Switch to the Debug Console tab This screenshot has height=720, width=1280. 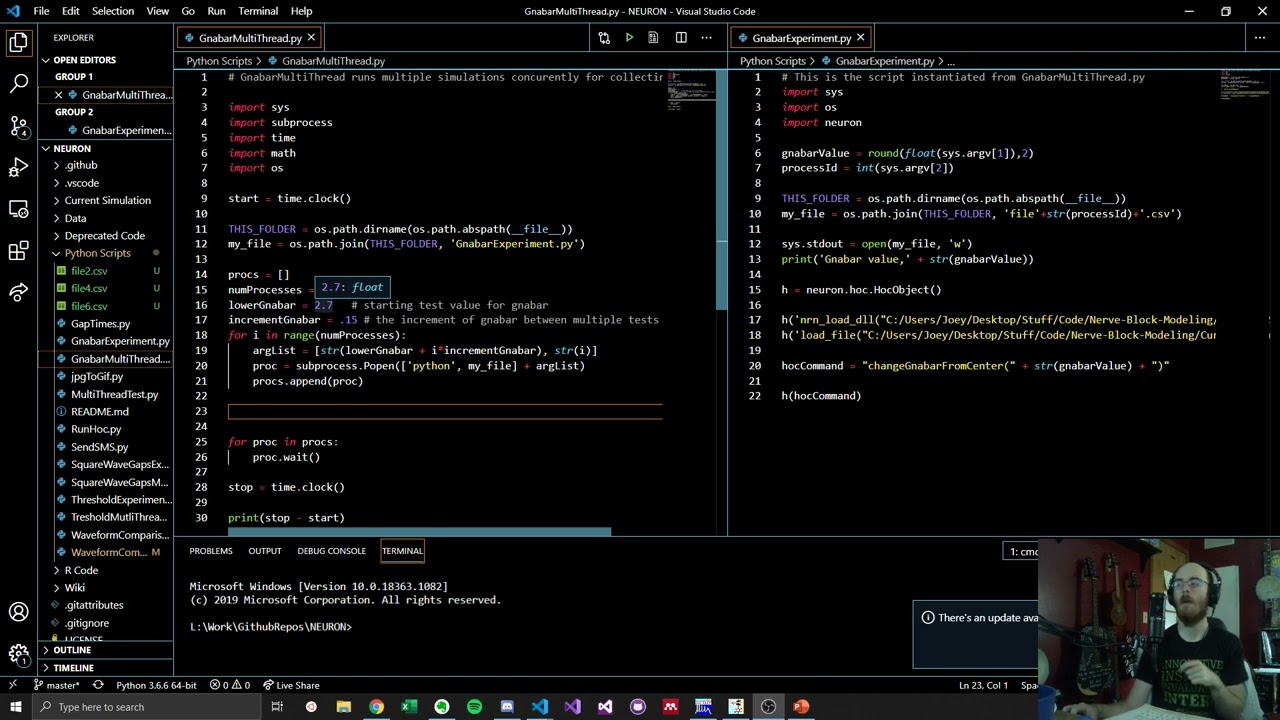pos(331,551)
